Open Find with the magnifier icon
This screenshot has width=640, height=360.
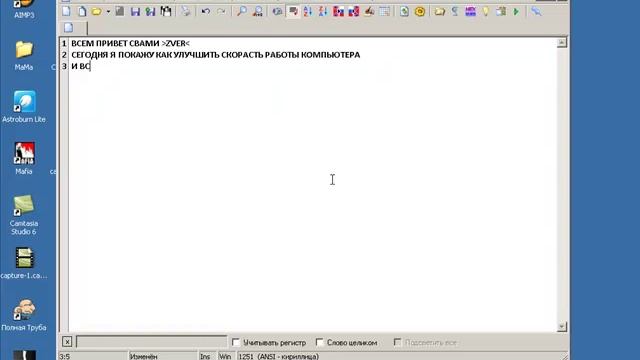tap(242, 11)
